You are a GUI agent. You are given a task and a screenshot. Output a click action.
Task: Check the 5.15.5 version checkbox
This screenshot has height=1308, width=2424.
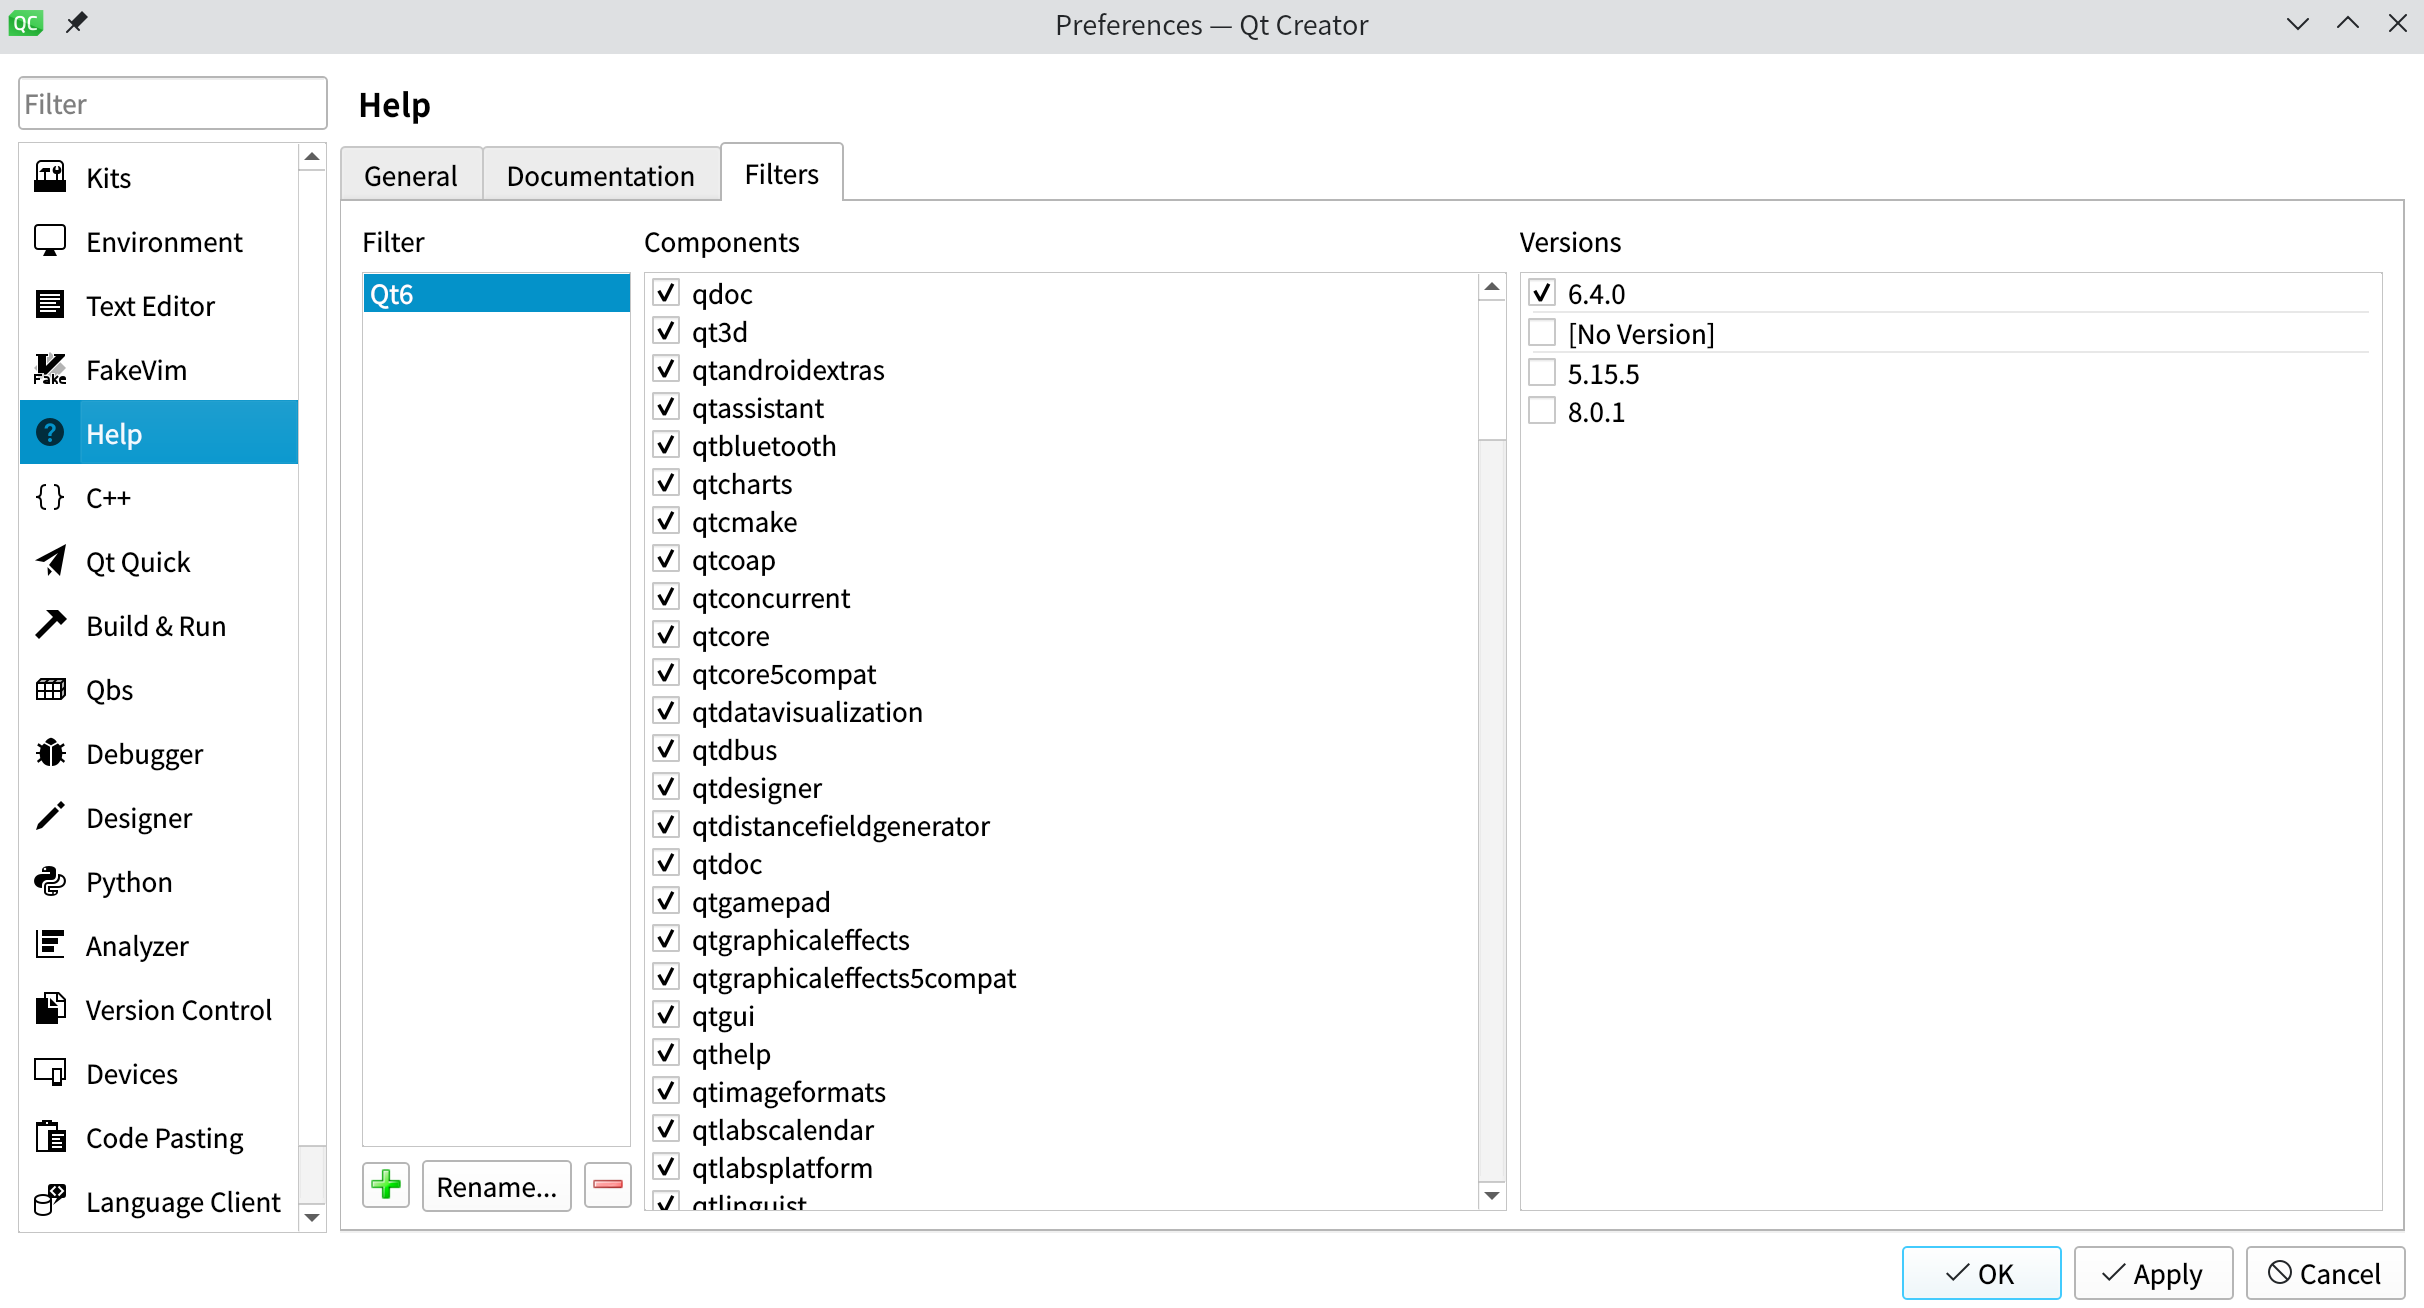[1542, 373]
